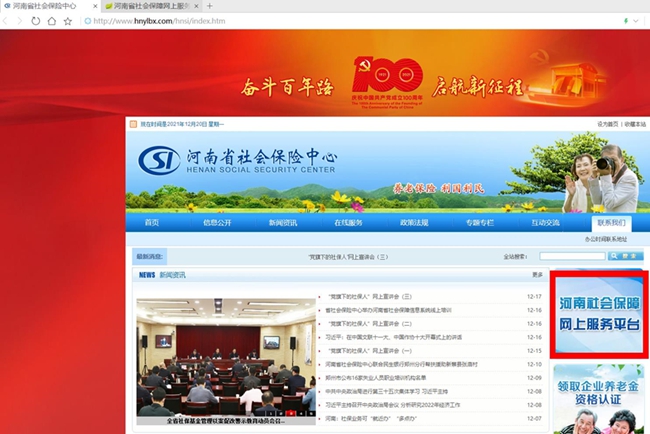This screenshot has height=434, width=650.
Task: Open news 习近平主持召开中央政治局会议…2022年经济工作
Action: (393, 405)
